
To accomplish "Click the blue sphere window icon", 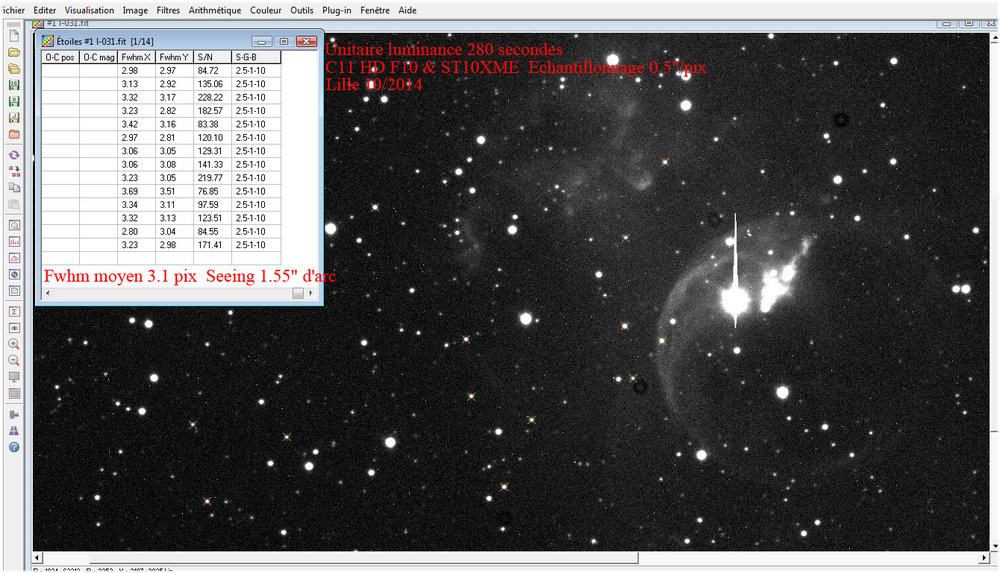I will coord(14,274).
